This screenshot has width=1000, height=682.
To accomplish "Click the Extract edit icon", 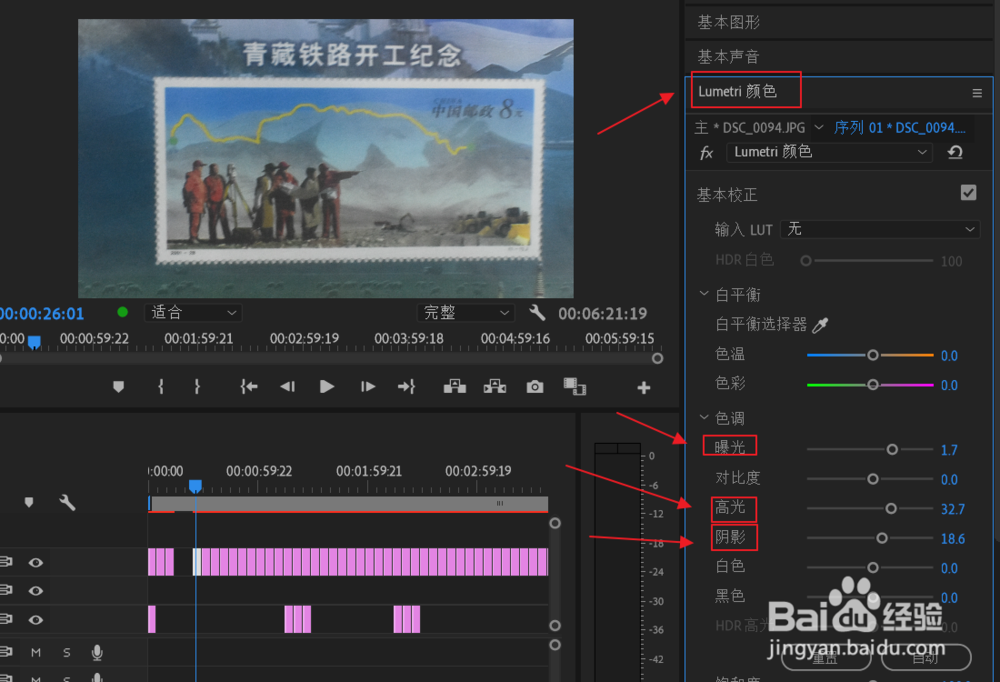I will (495, 387).
